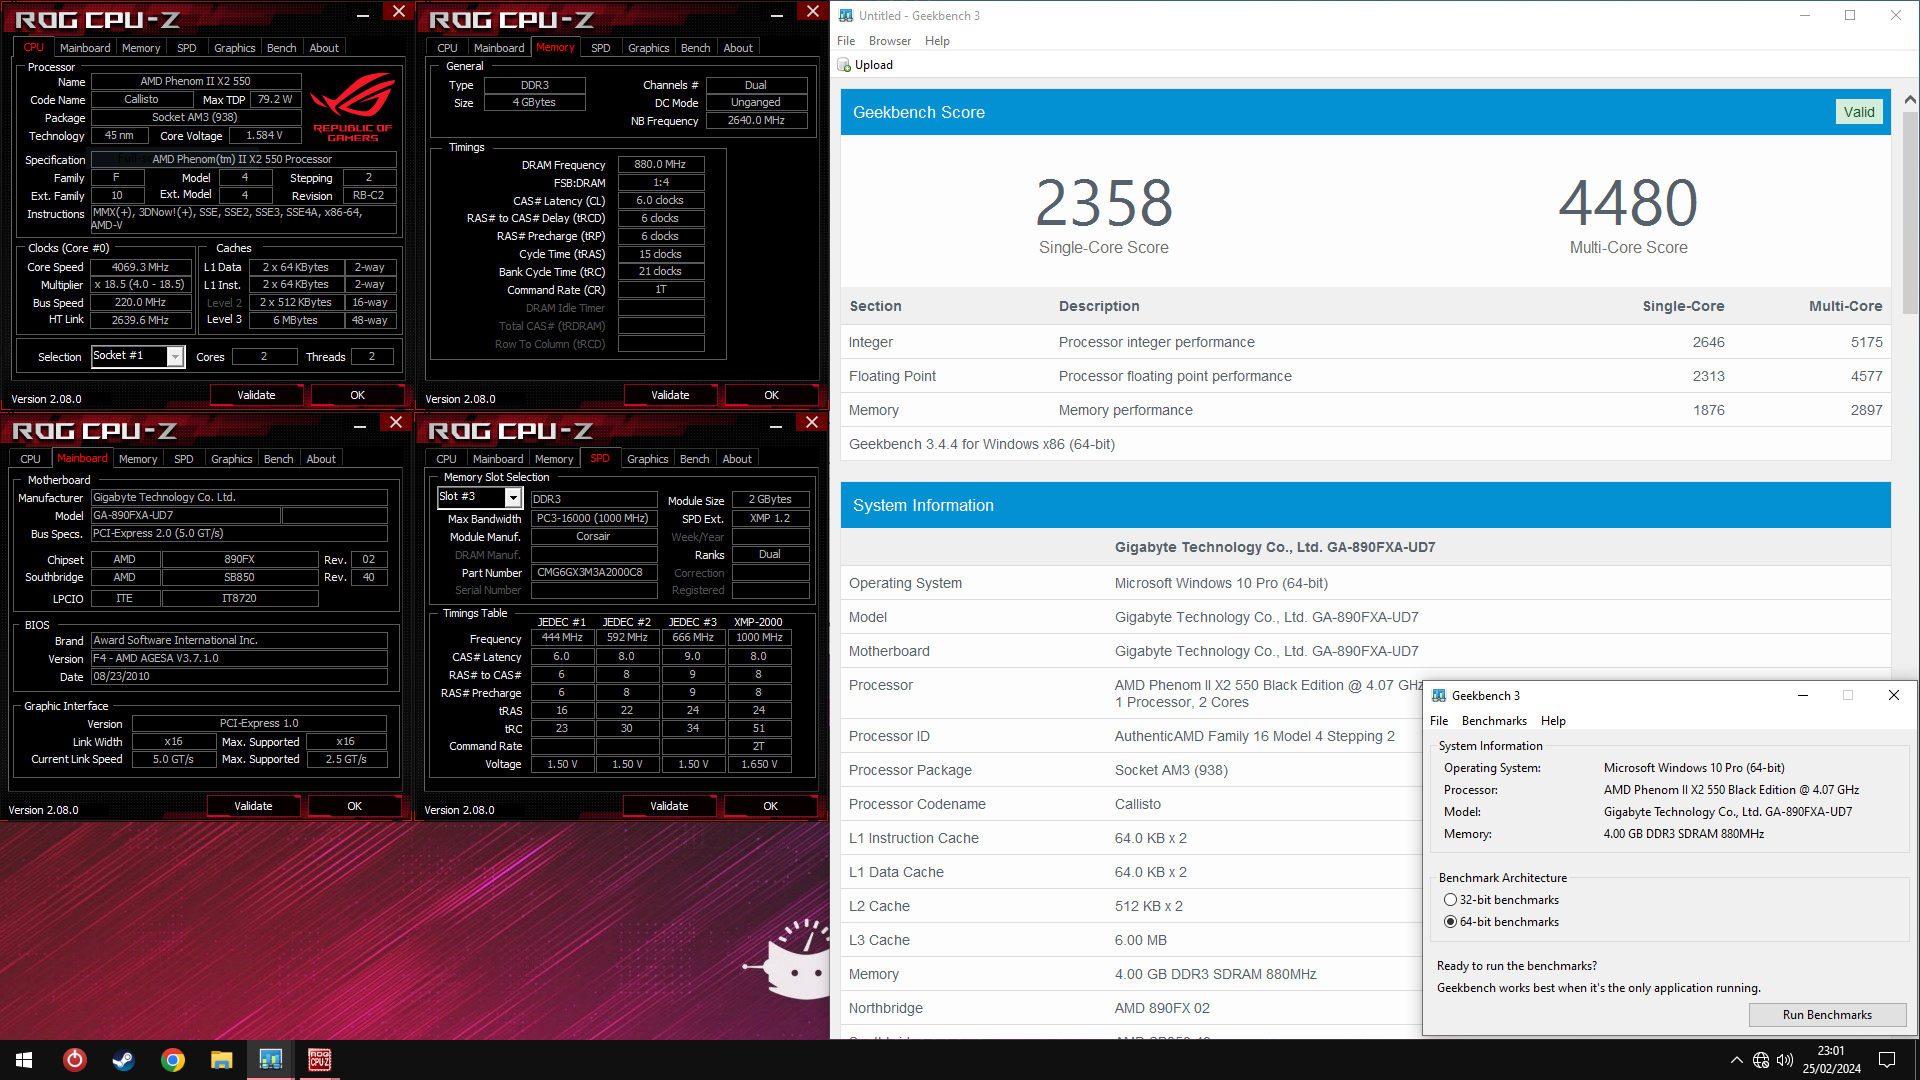Open Memory tab in top-left CPU-Z window
1920x1080 pixels.
click(x=141, y=48)
